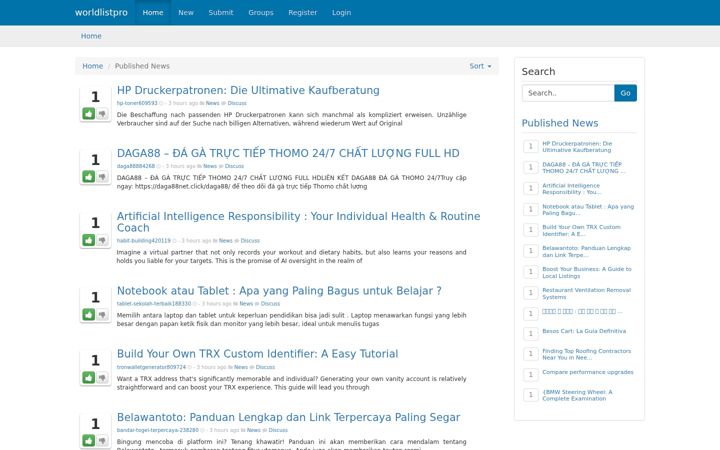The image size is (720, 450).
Task: Downvote the Notebook atau Tablet post
Action: (102, 315)
